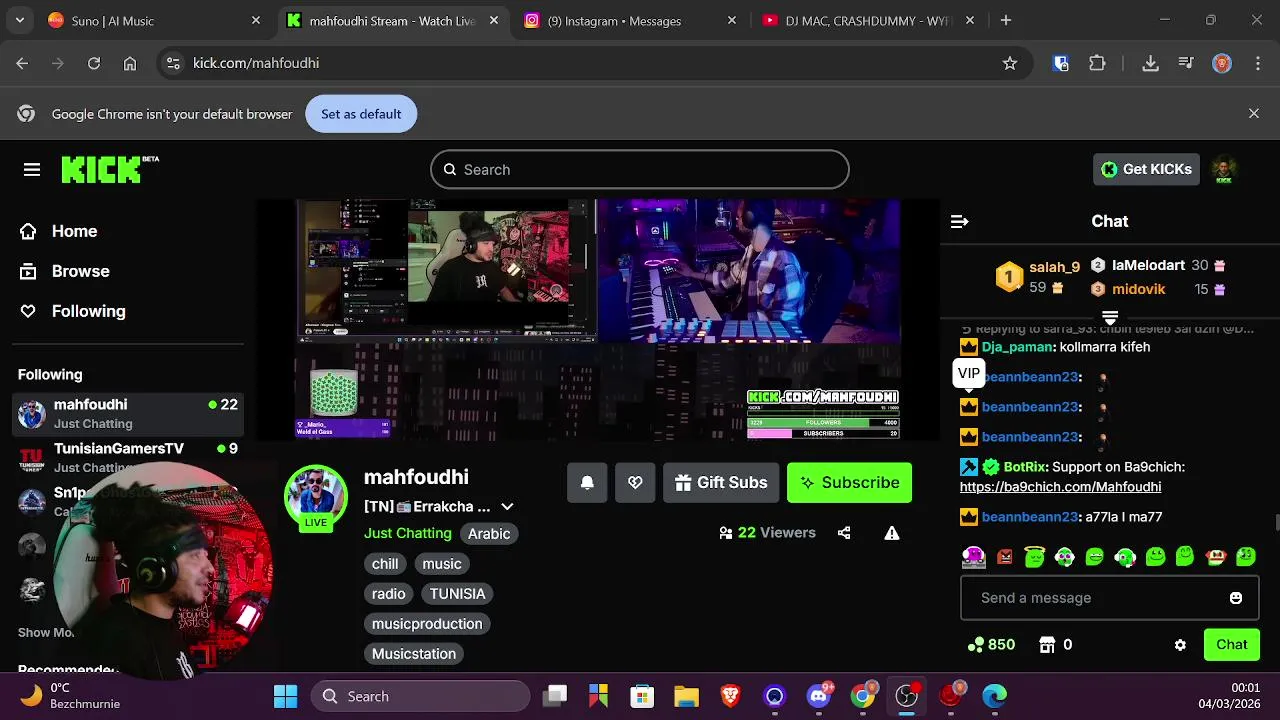This screenshot has width=1280, height=720.
Task: Open Chrome tab search dropdown
Action: click(x=19, y=20)
